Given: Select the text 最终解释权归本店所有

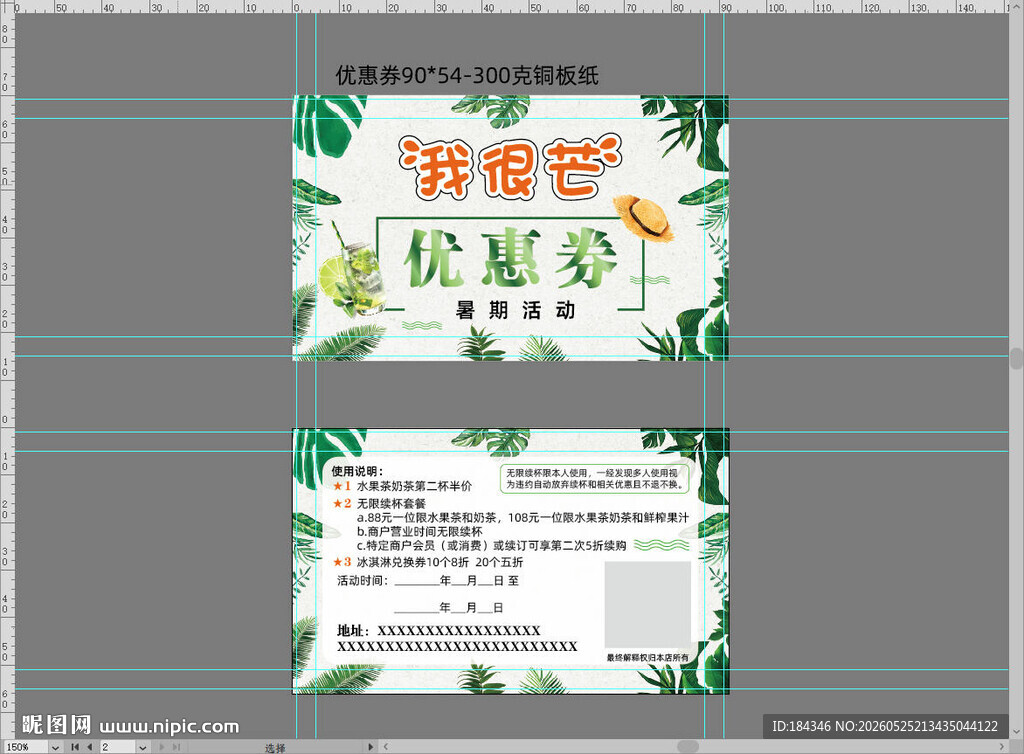Looking at the screenshot, I should click(x=647, y=657).
